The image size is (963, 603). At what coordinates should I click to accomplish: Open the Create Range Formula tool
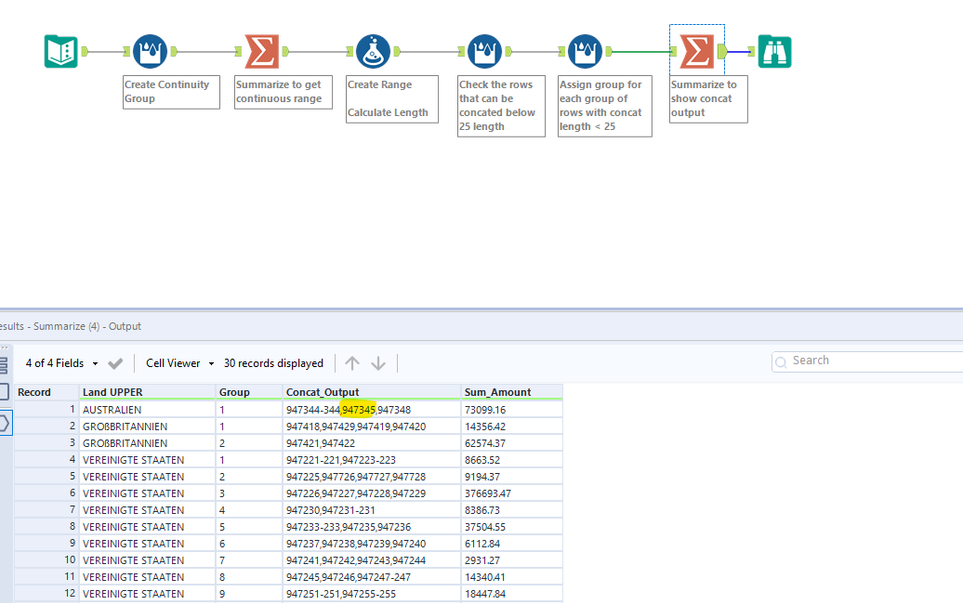point(373,51)
